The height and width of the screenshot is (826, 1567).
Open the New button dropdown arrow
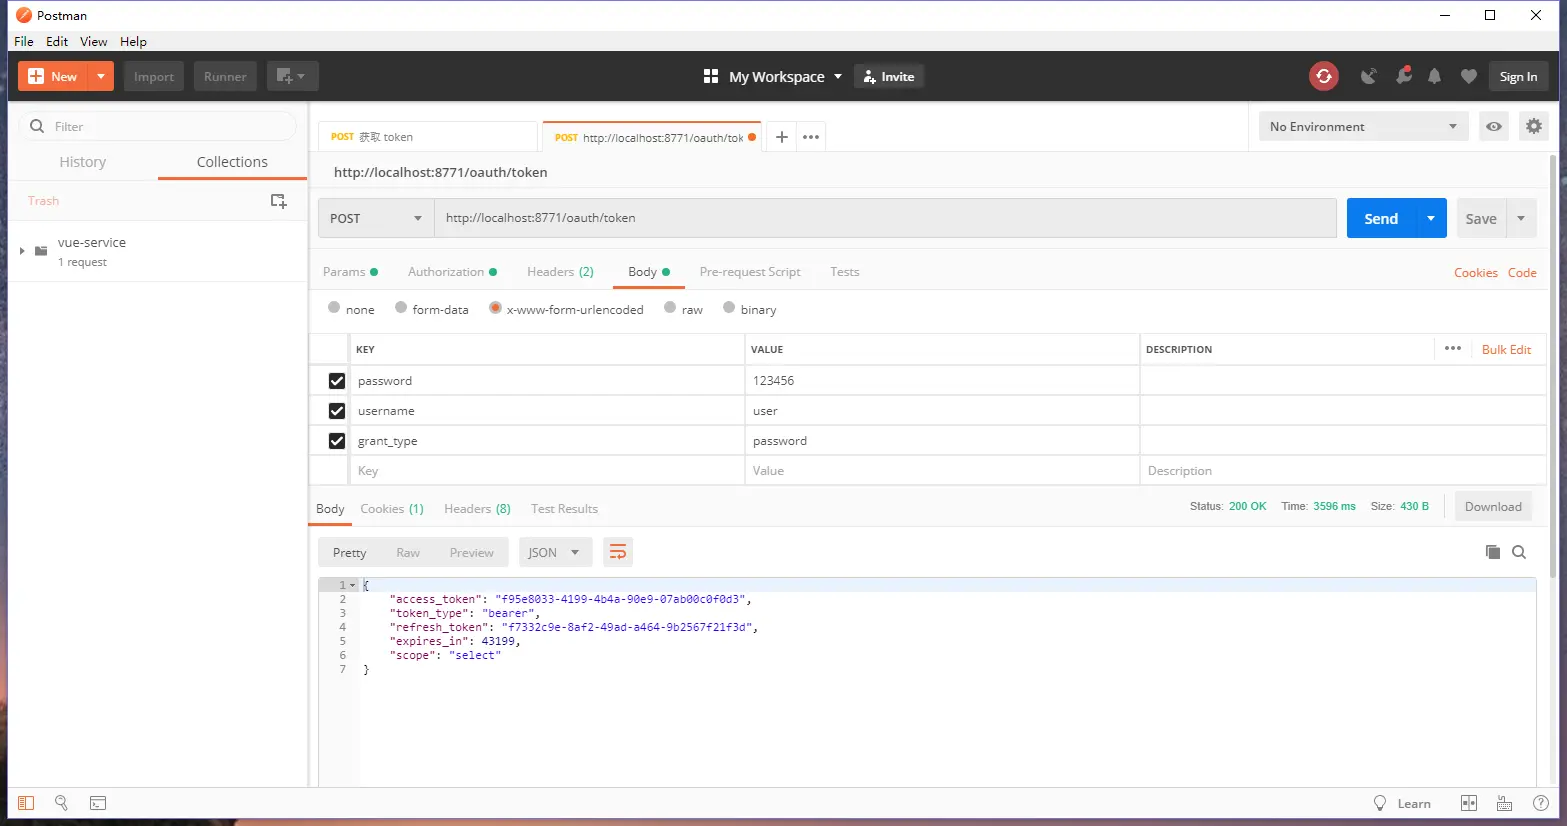click(101, 76)
